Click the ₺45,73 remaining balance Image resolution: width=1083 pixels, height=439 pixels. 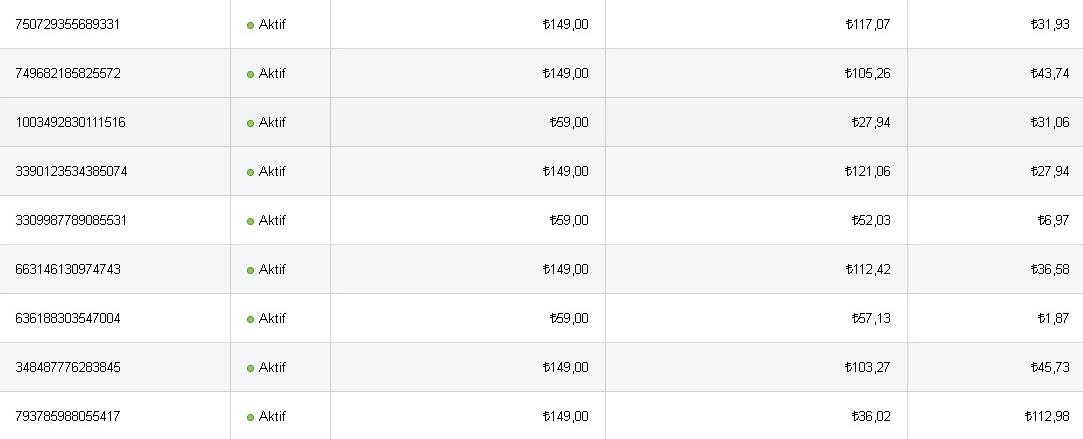point(1050,367)
